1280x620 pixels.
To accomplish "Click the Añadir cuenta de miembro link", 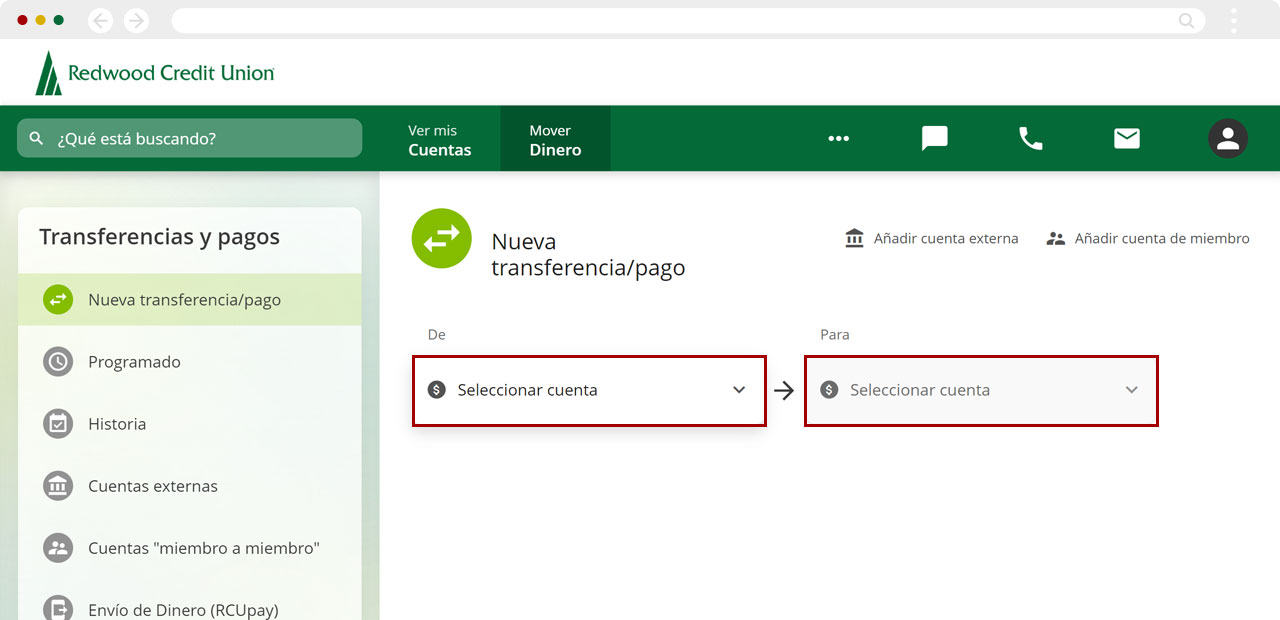I will 1148,239.
